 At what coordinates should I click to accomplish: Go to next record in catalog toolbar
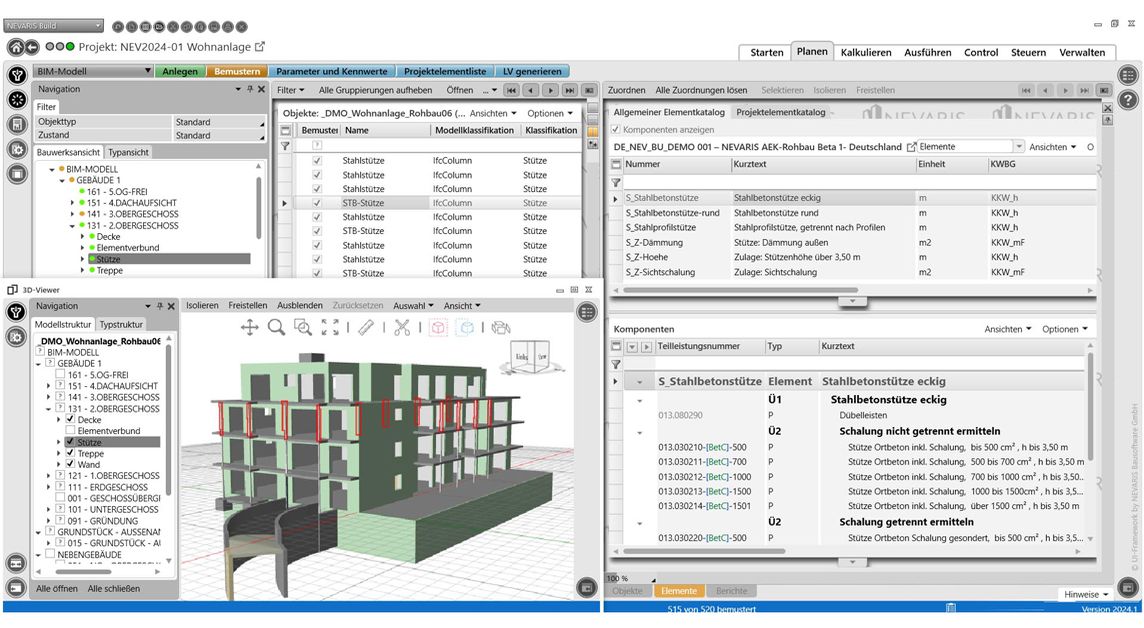1065,90
